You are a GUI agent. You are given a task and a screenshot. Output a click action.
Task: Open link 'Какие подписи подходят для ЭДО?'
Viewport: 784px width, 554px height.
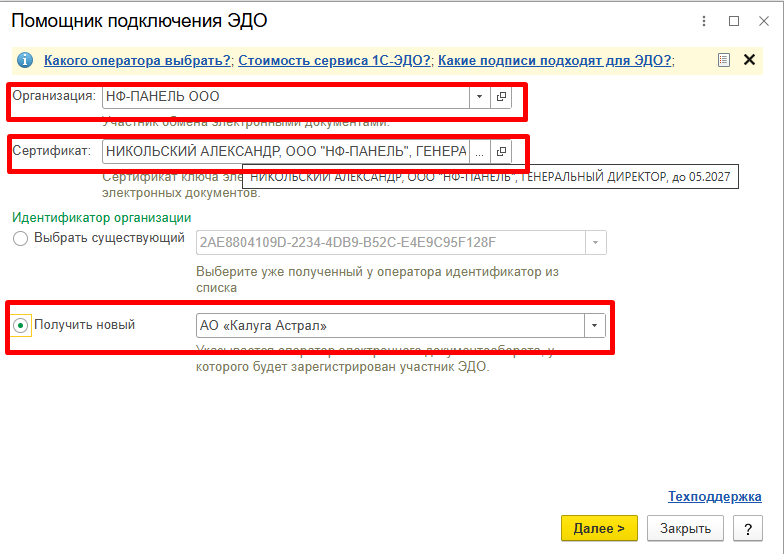coord(554,60)
